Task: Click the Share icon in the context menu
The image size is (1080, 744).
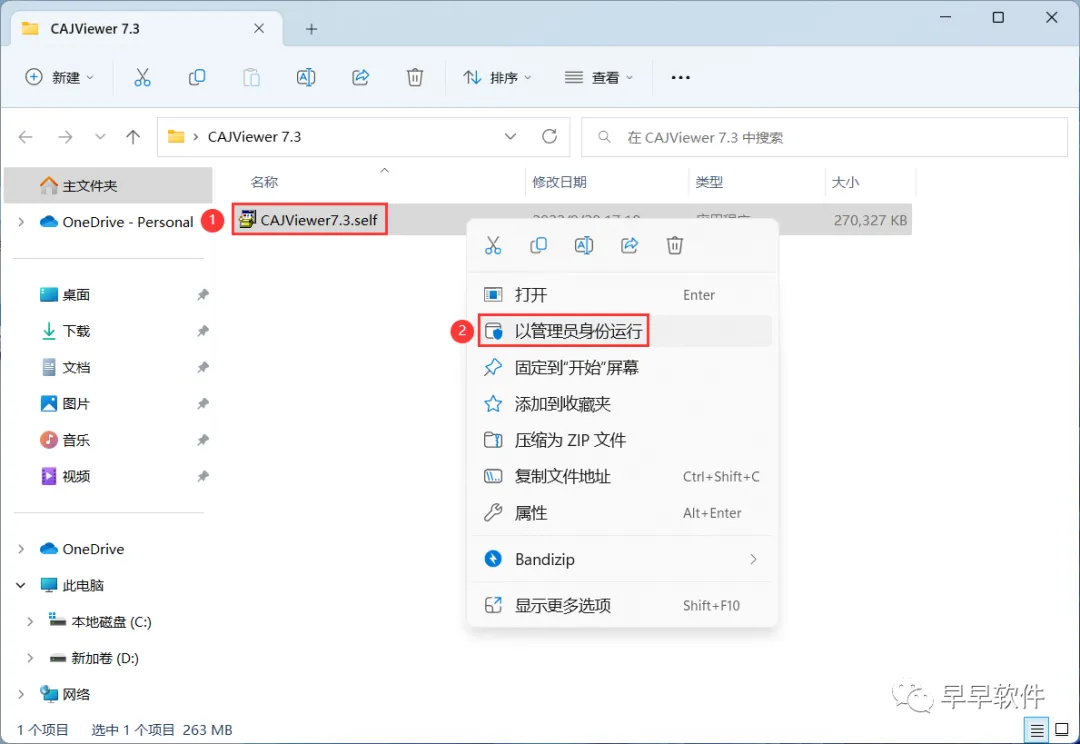Action: tap(630, 245)
